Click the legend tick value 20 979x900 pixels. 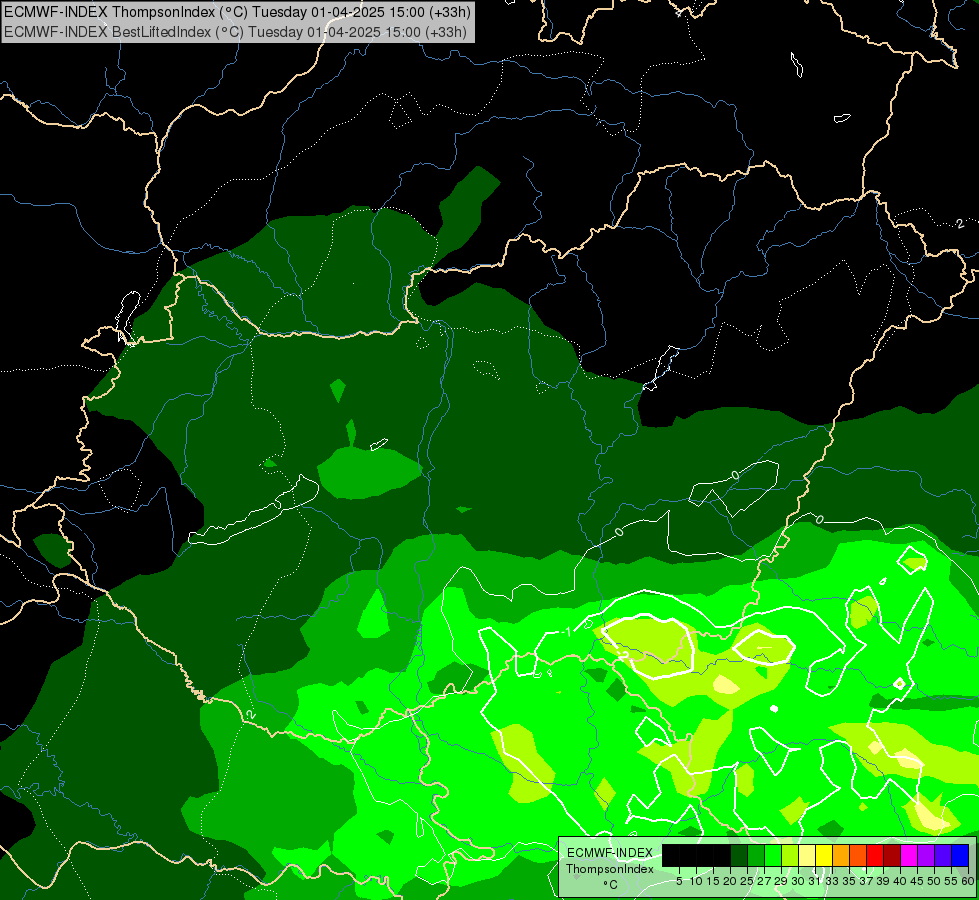pos(730,881)
